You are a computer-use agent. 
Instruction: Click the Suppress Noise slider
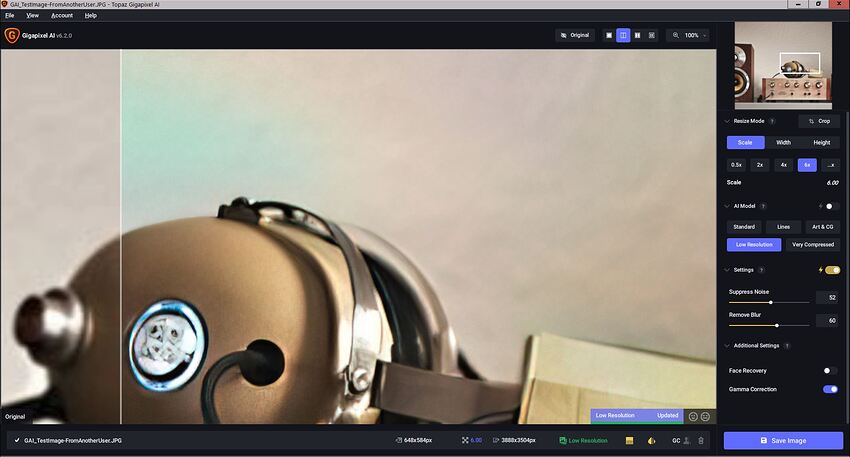[769, 301]
